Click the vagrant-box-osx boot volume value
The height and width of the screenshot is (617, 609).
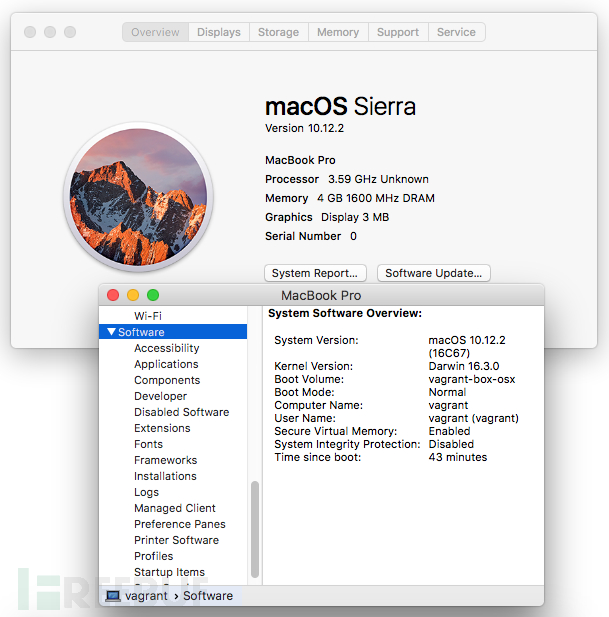pyautogui.click(x=472, y=379)
